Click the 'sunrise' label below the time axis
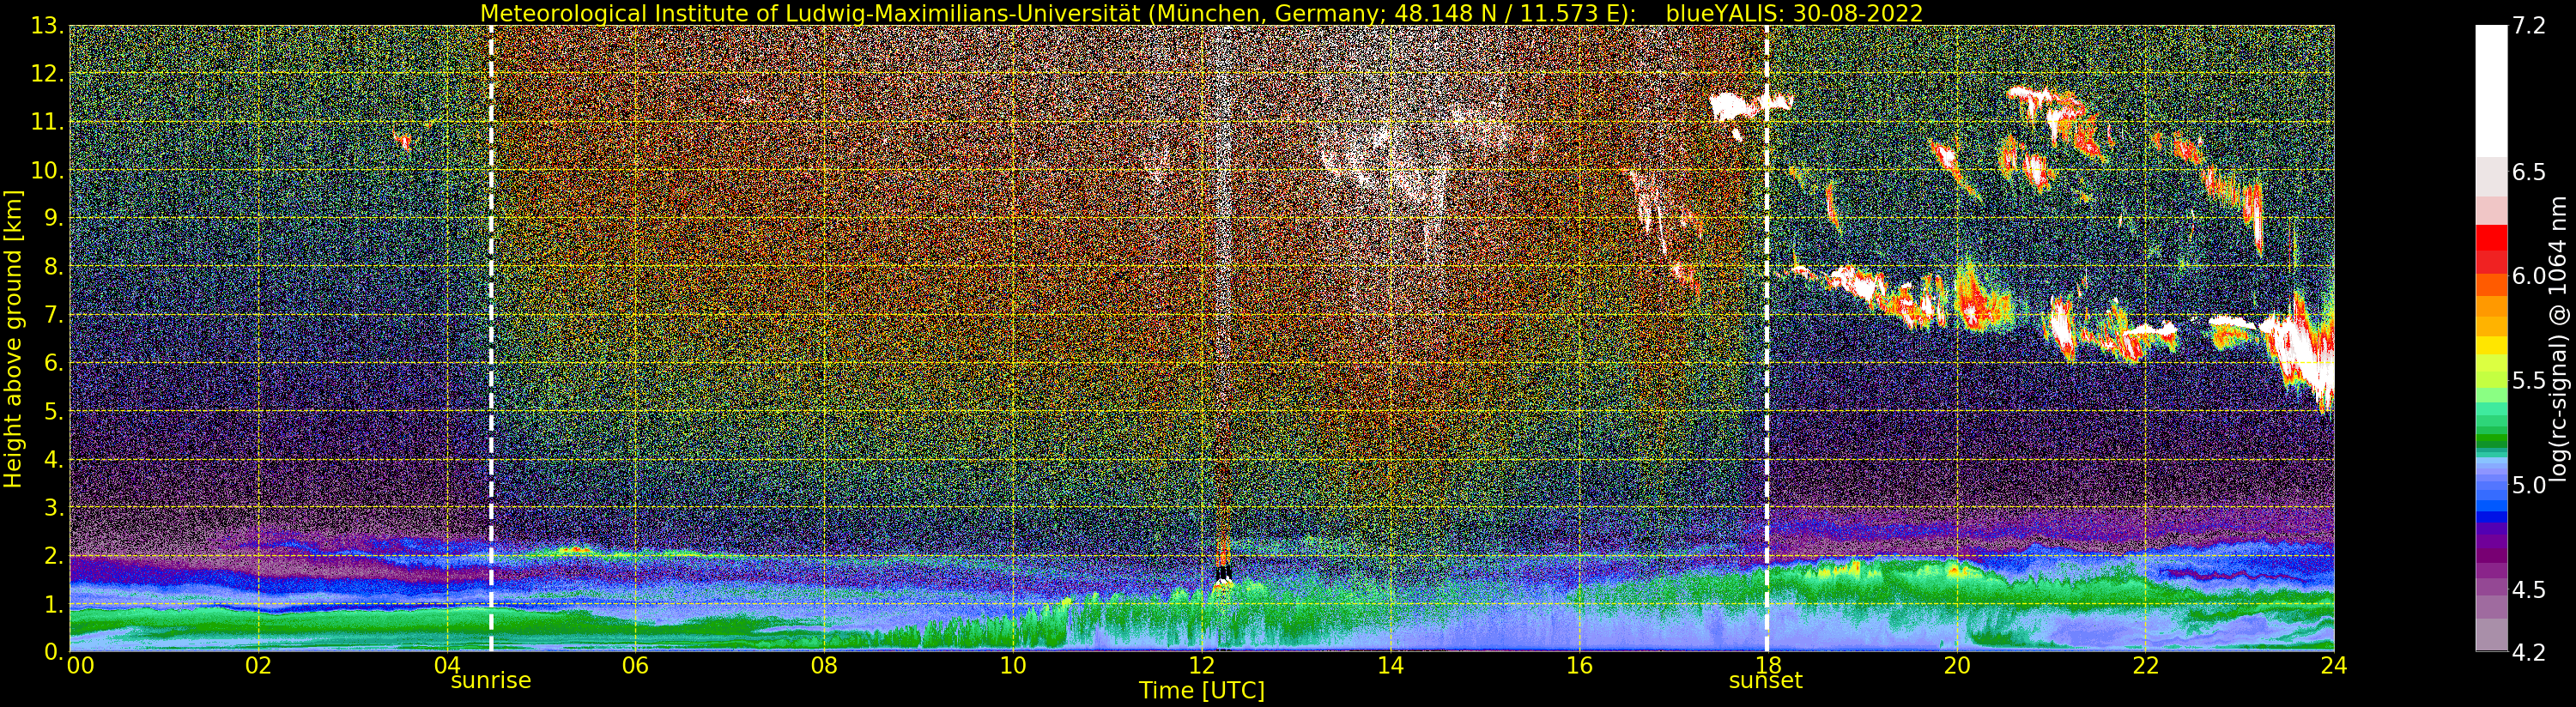Viewport: 2576px width, 707px height. (490, 681)
